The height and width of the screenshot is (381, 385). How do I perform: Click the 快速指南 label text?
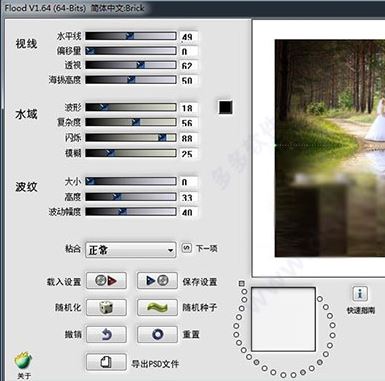pos(361,310)
